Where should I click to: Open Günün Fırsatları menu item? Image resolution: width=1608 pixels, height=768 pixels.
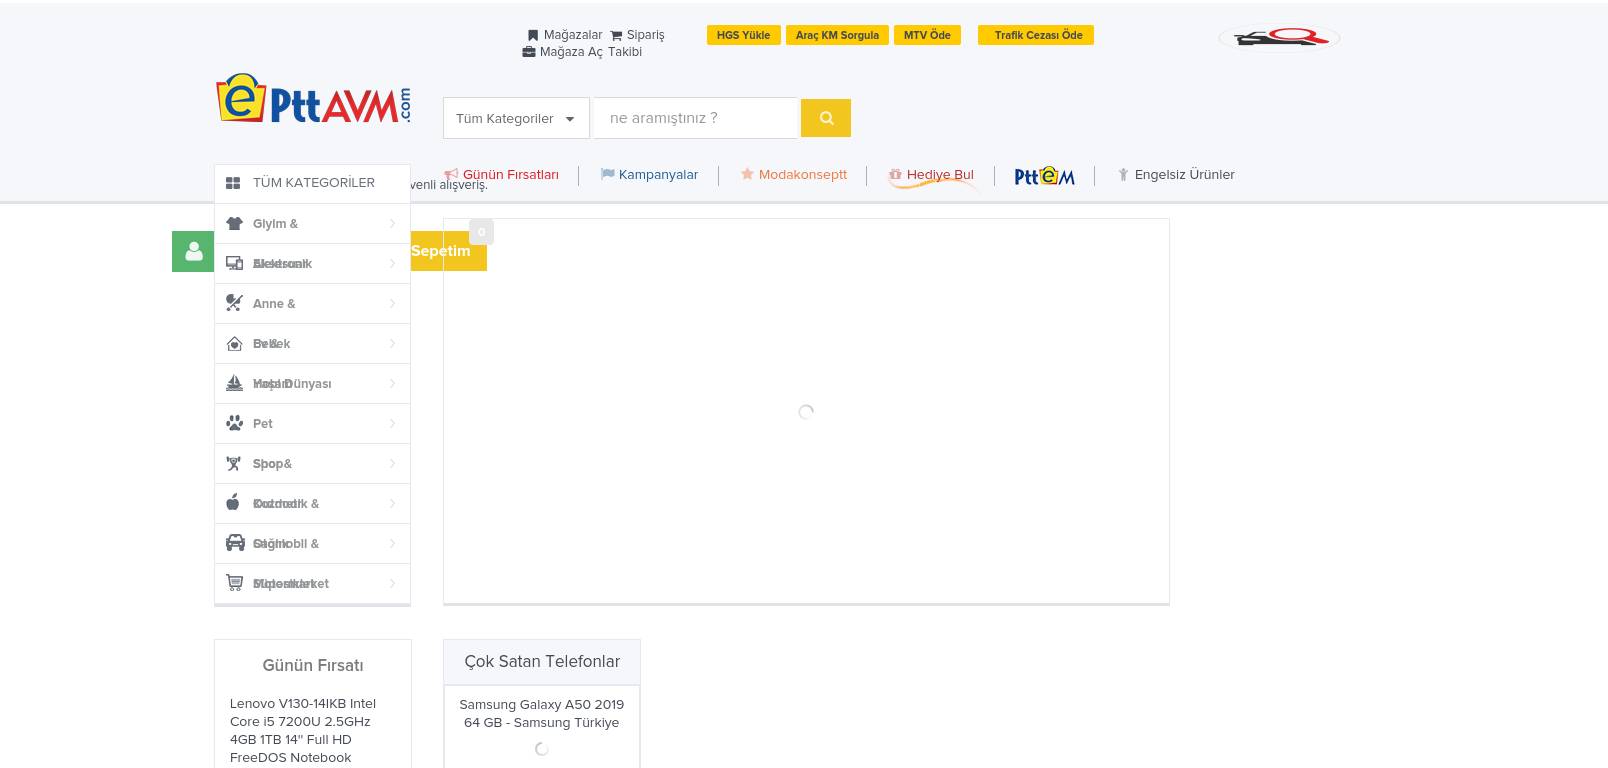tap(509, 175)
